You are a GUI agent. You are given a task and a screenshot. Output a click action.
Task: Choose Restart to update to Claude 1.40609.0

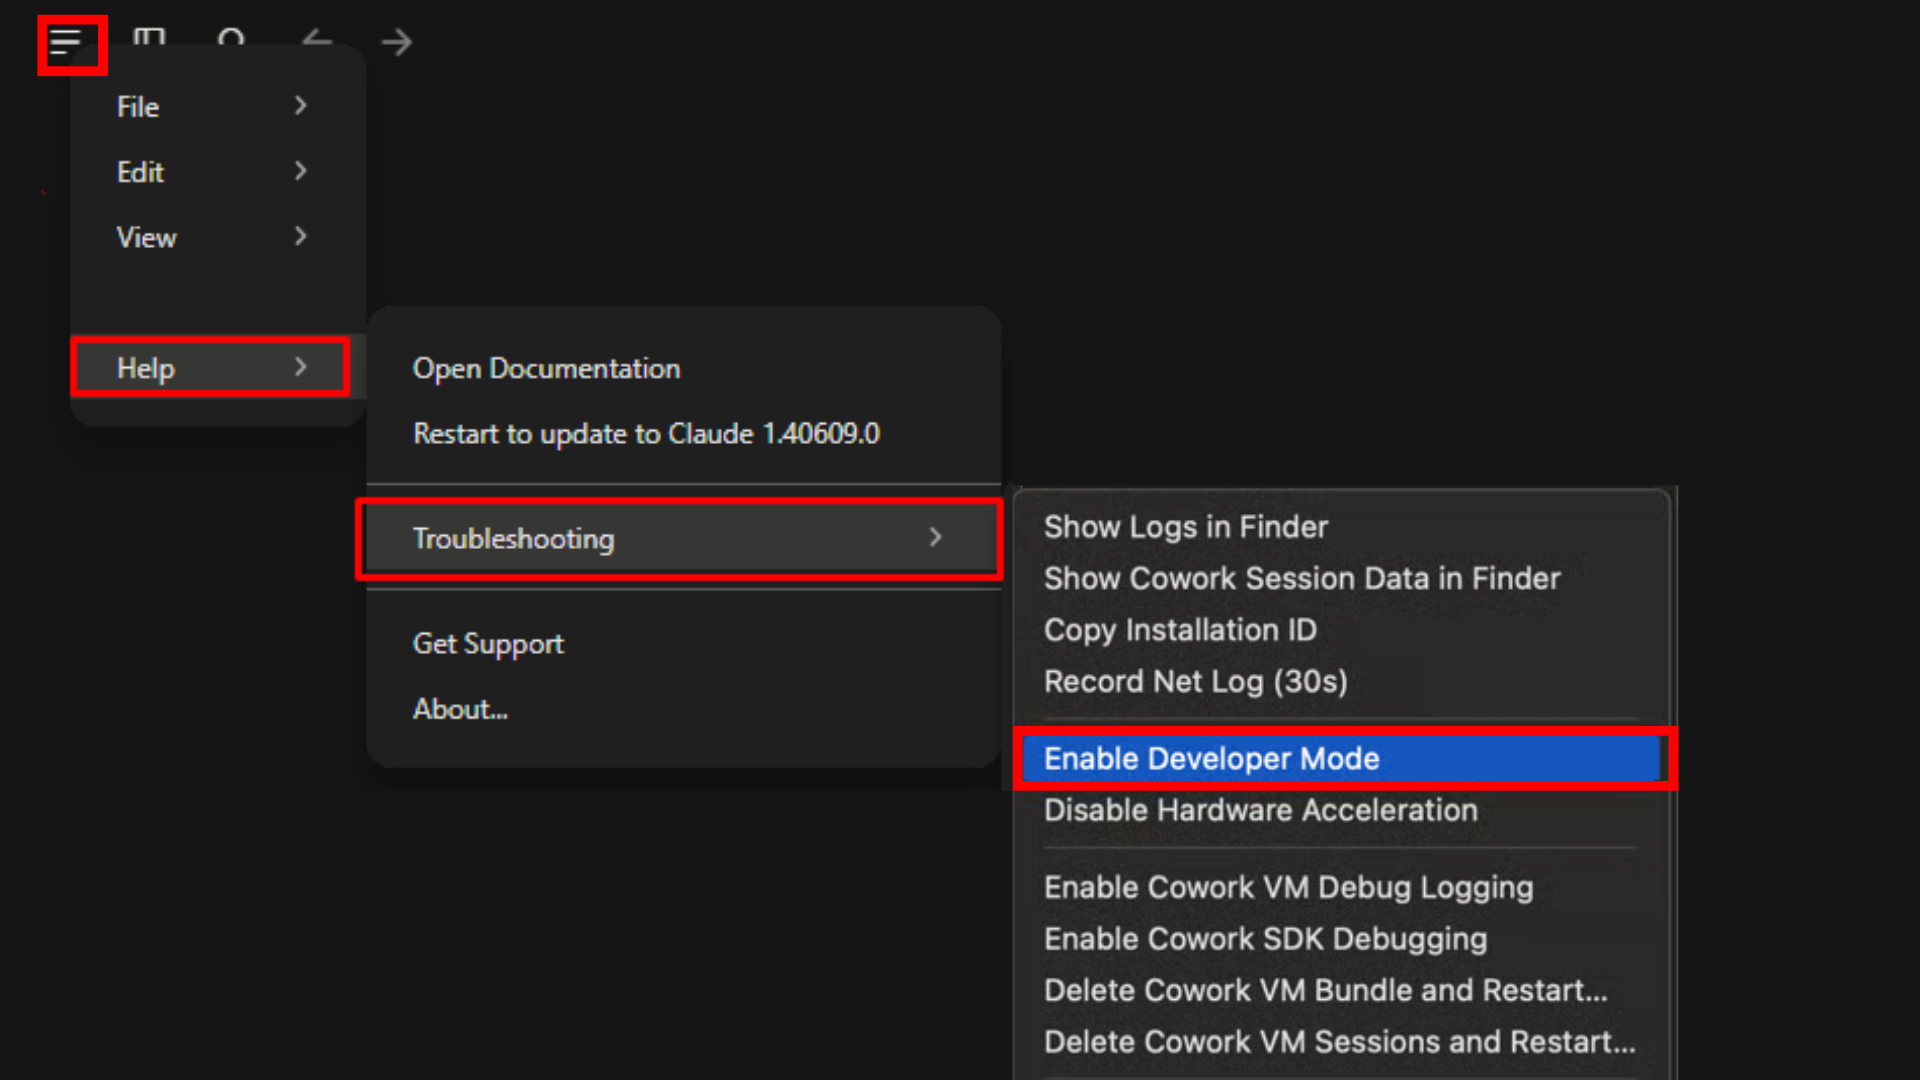tap(684, 433)
